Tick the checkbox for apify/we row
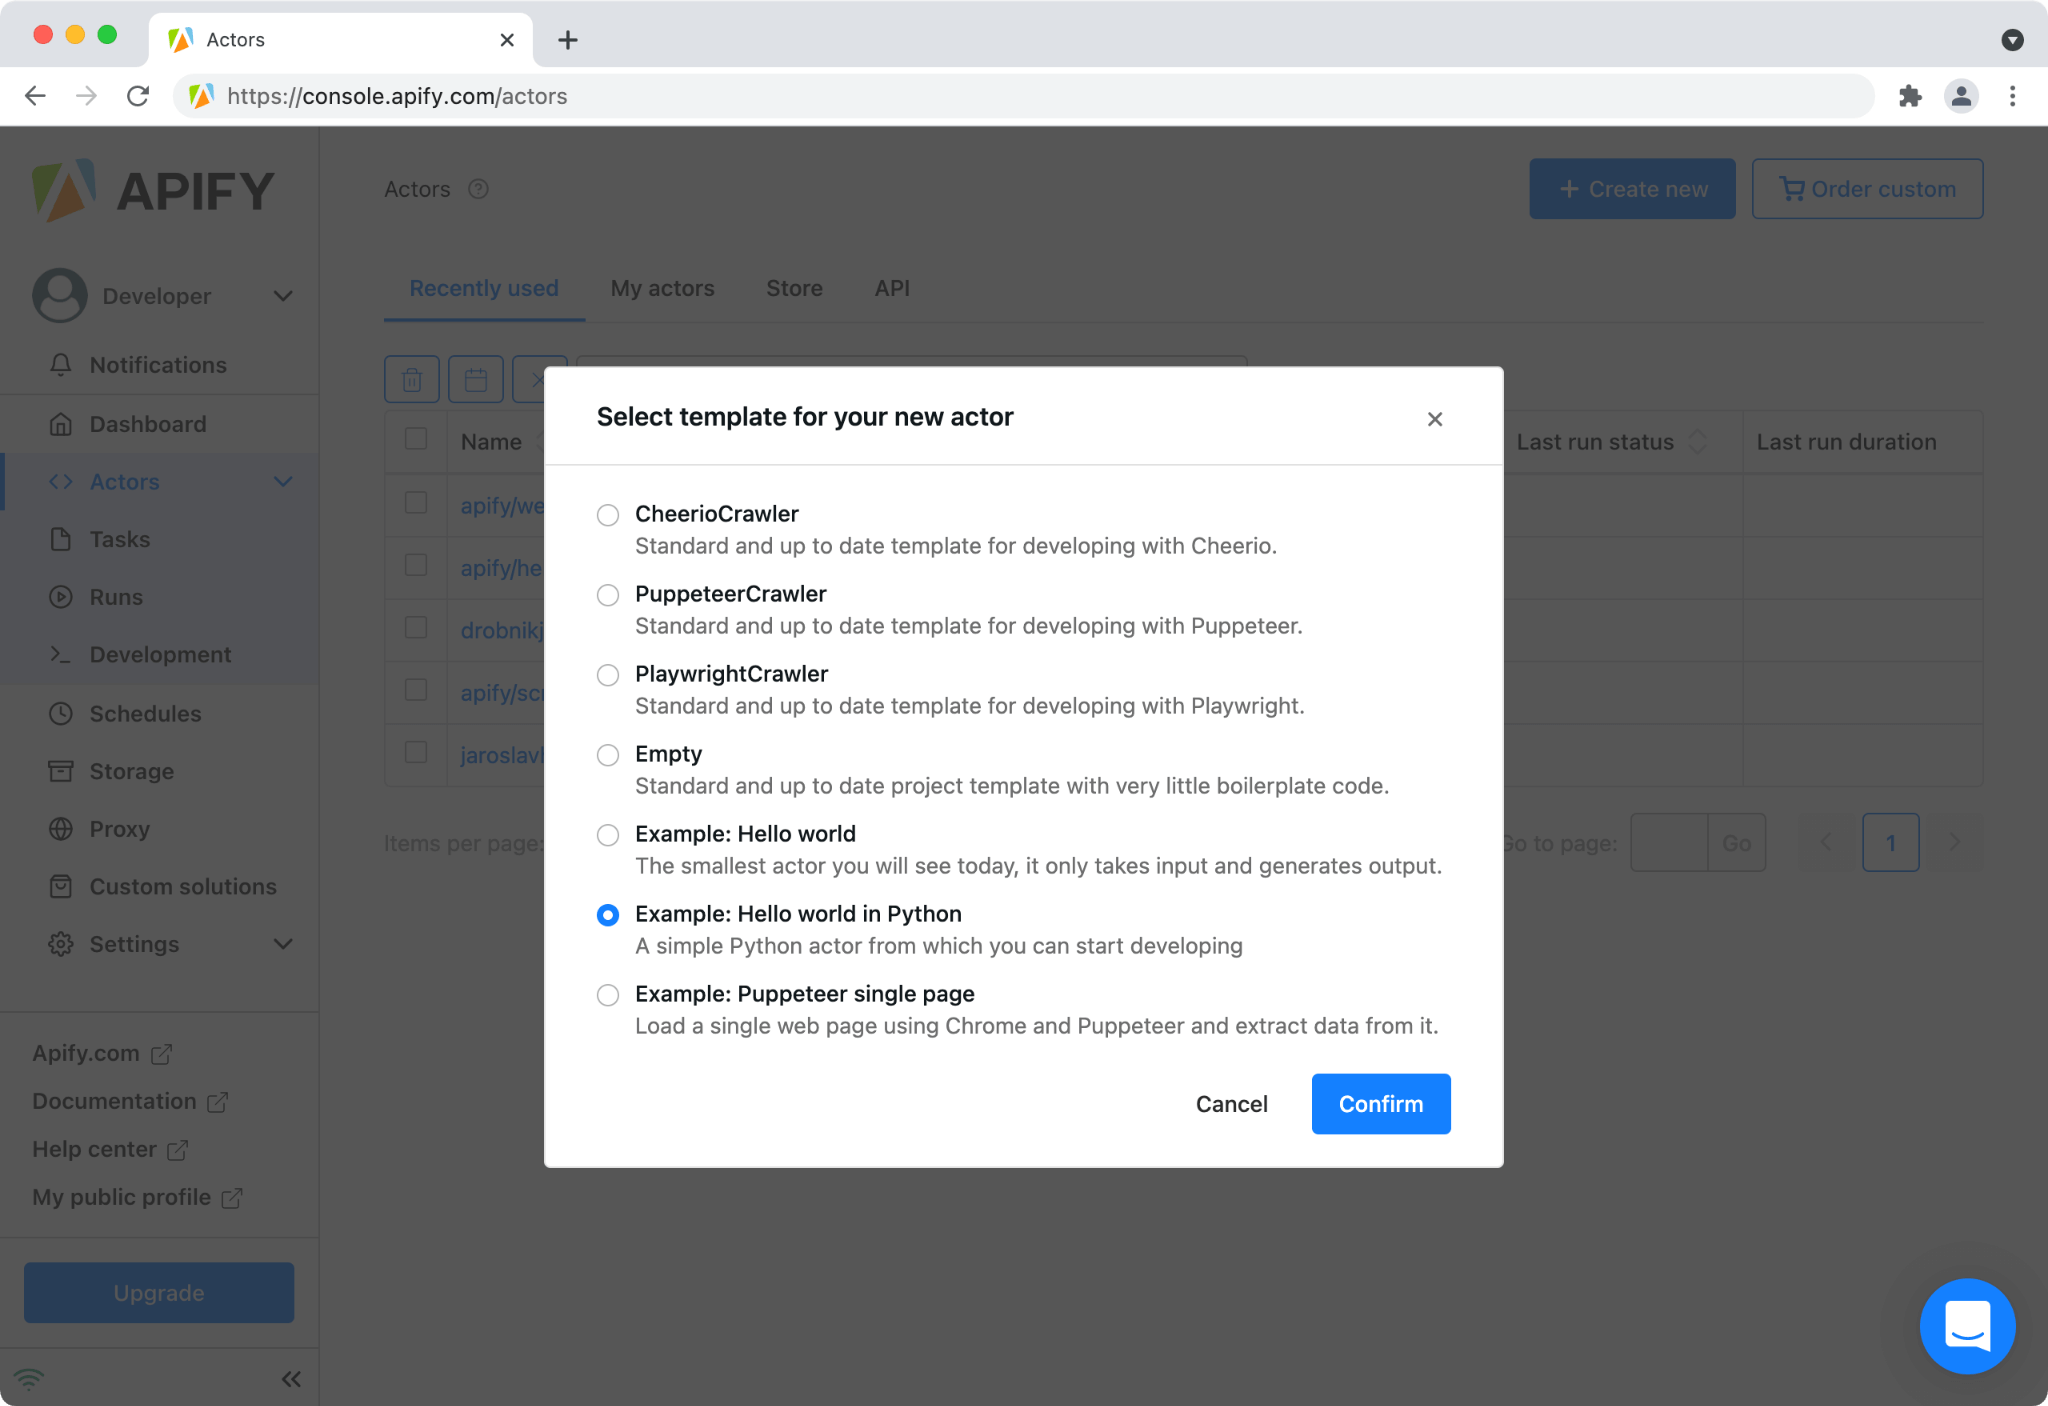 416,502
